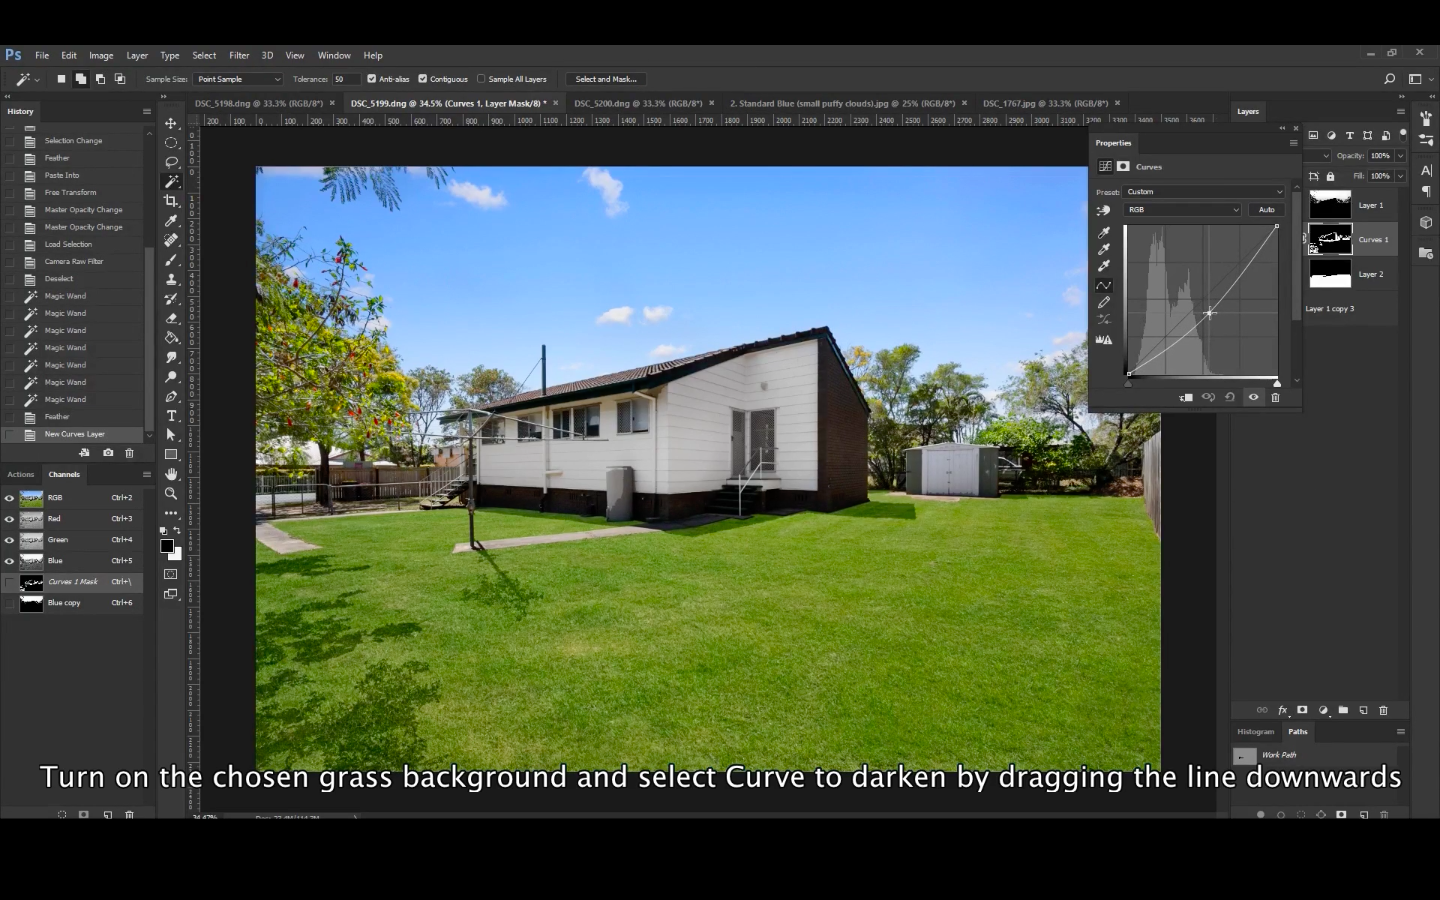Toggle Quick Mask mode icon
The height and width of the screenshot is (900, 1440).
[171, 574]
